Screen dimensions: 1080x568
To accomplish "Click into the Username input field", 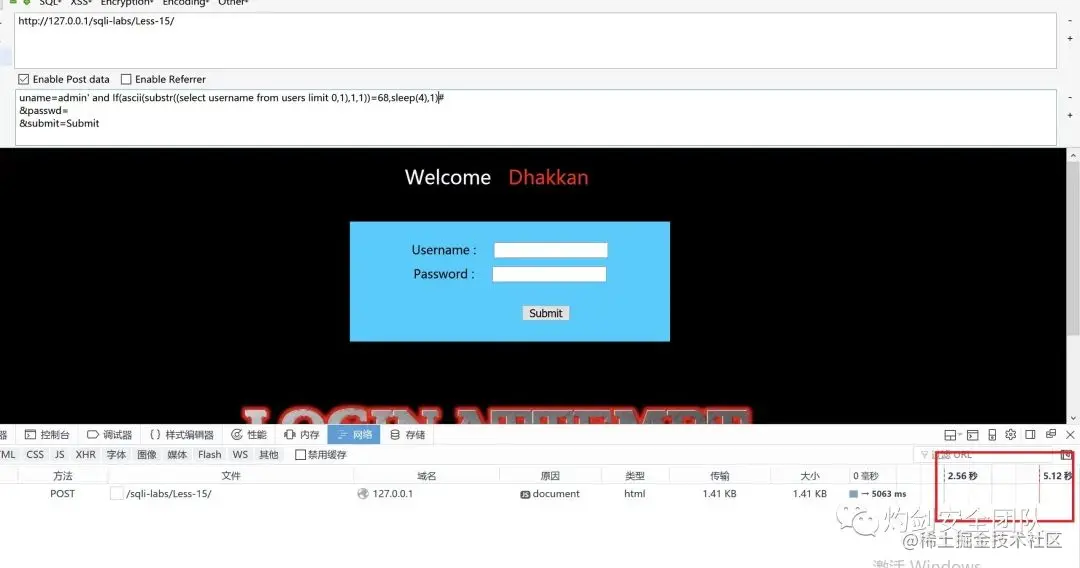I will [550, 250].
